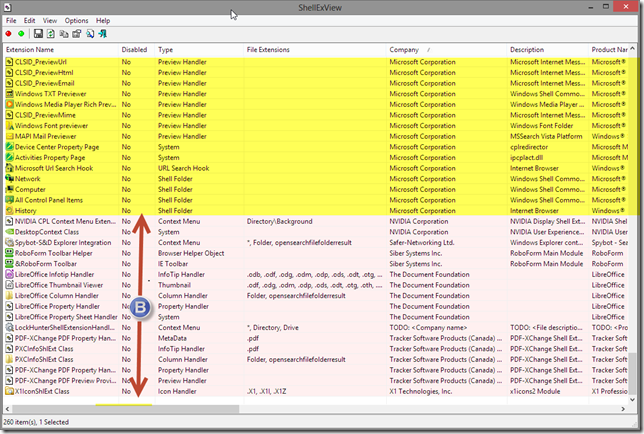Sort by the Product Name column header

tap(609, 50)
